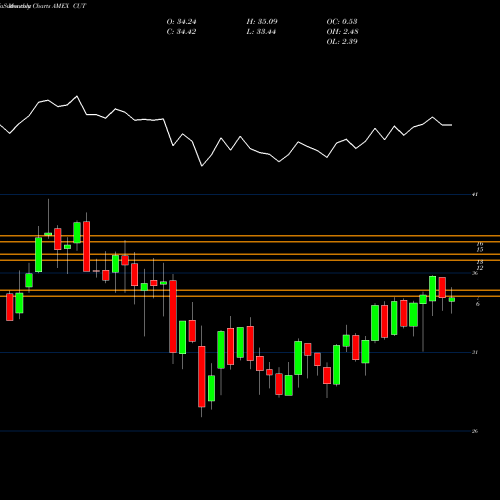
Task: Click the level label "13" on right
Action: [480, 262]
